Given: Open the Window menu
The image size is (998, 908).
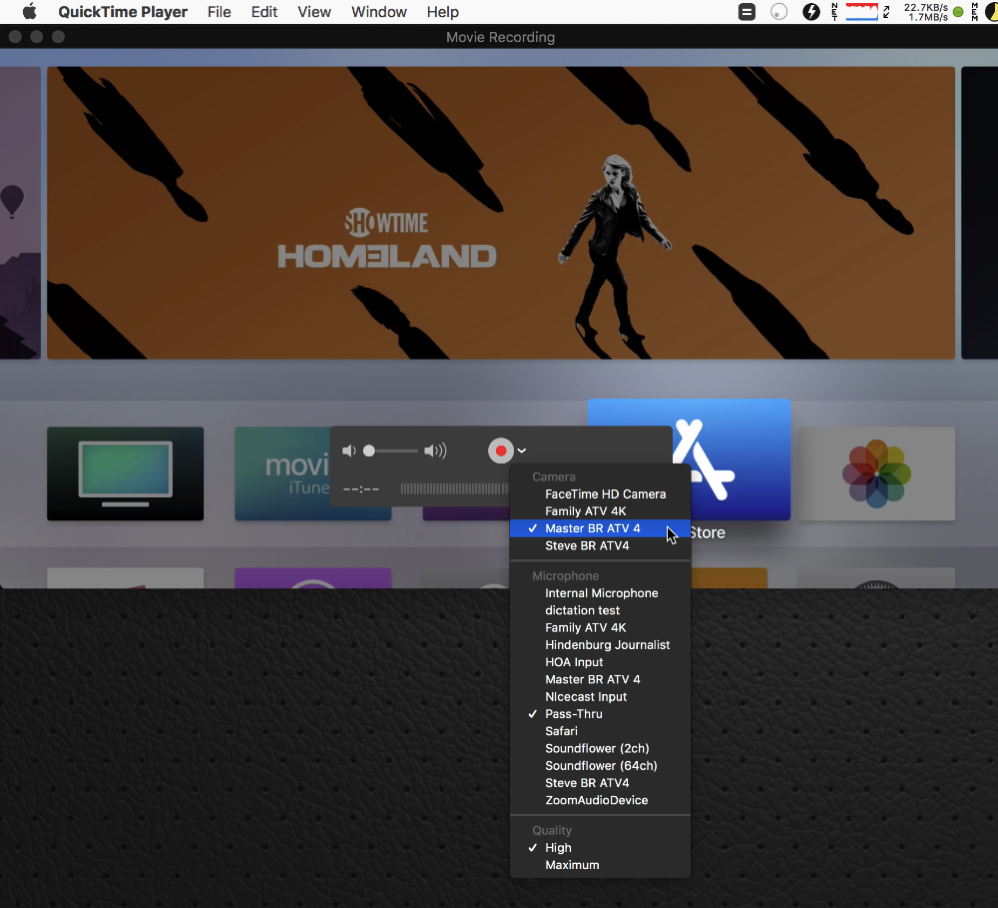Looking at the screenshot, I should (x=379, y=12).
